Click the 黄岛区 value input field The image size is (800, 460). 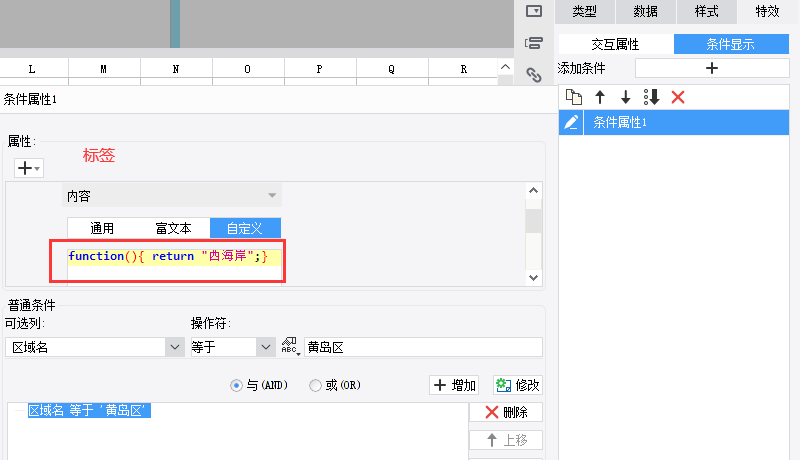(x=422, y=347)
